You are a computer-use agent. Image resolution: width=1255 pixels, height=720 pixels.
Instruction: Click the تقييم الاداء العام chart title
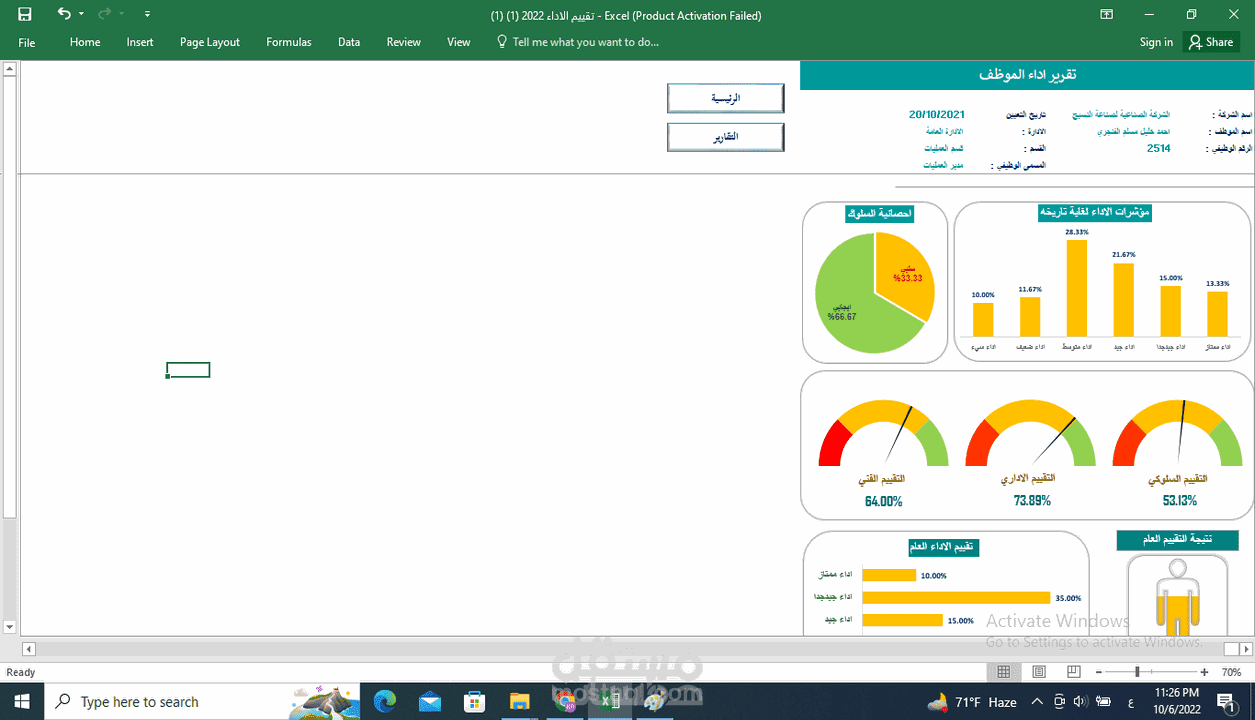click(x=943, y=547)
